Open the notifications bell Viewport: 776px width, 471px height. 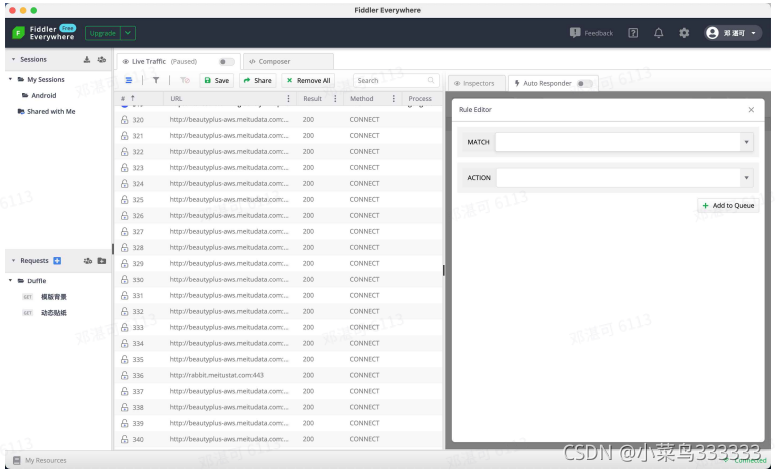point(658,33)
